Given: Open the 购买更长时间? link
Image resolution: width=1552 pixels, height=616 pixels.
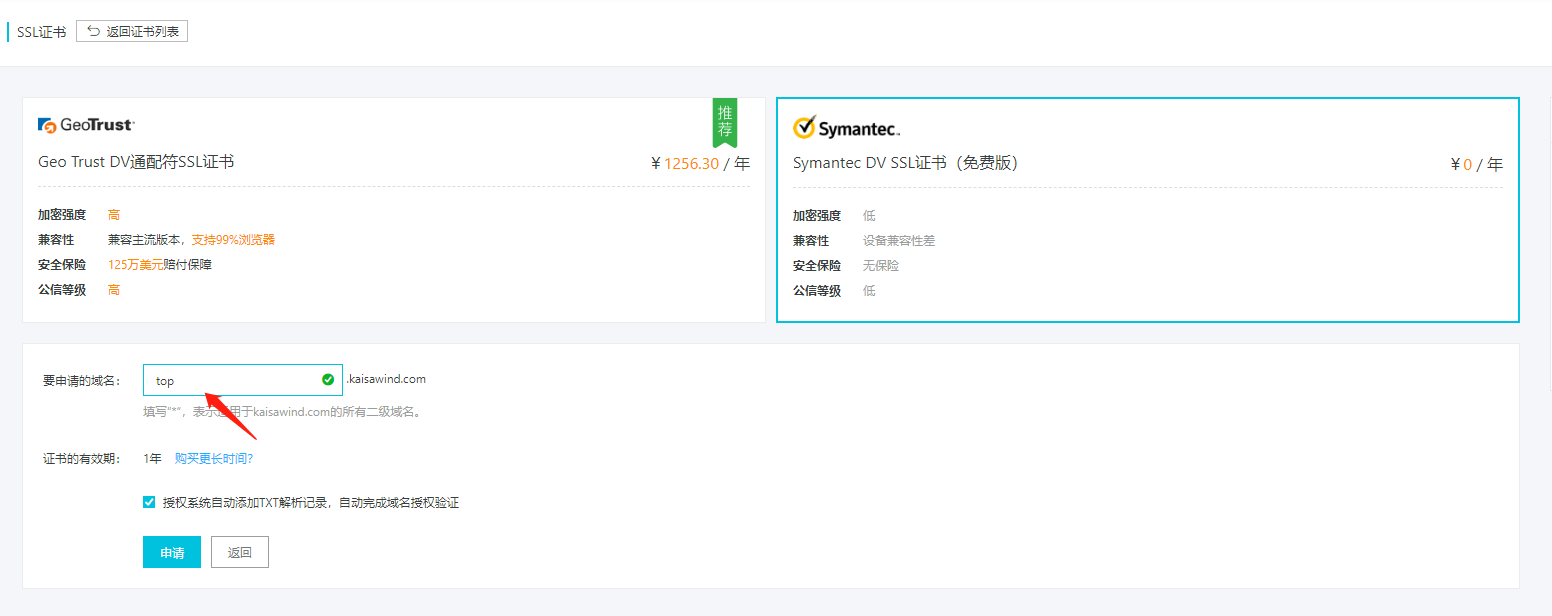Looking at the screenshot, I should (214, 458).
